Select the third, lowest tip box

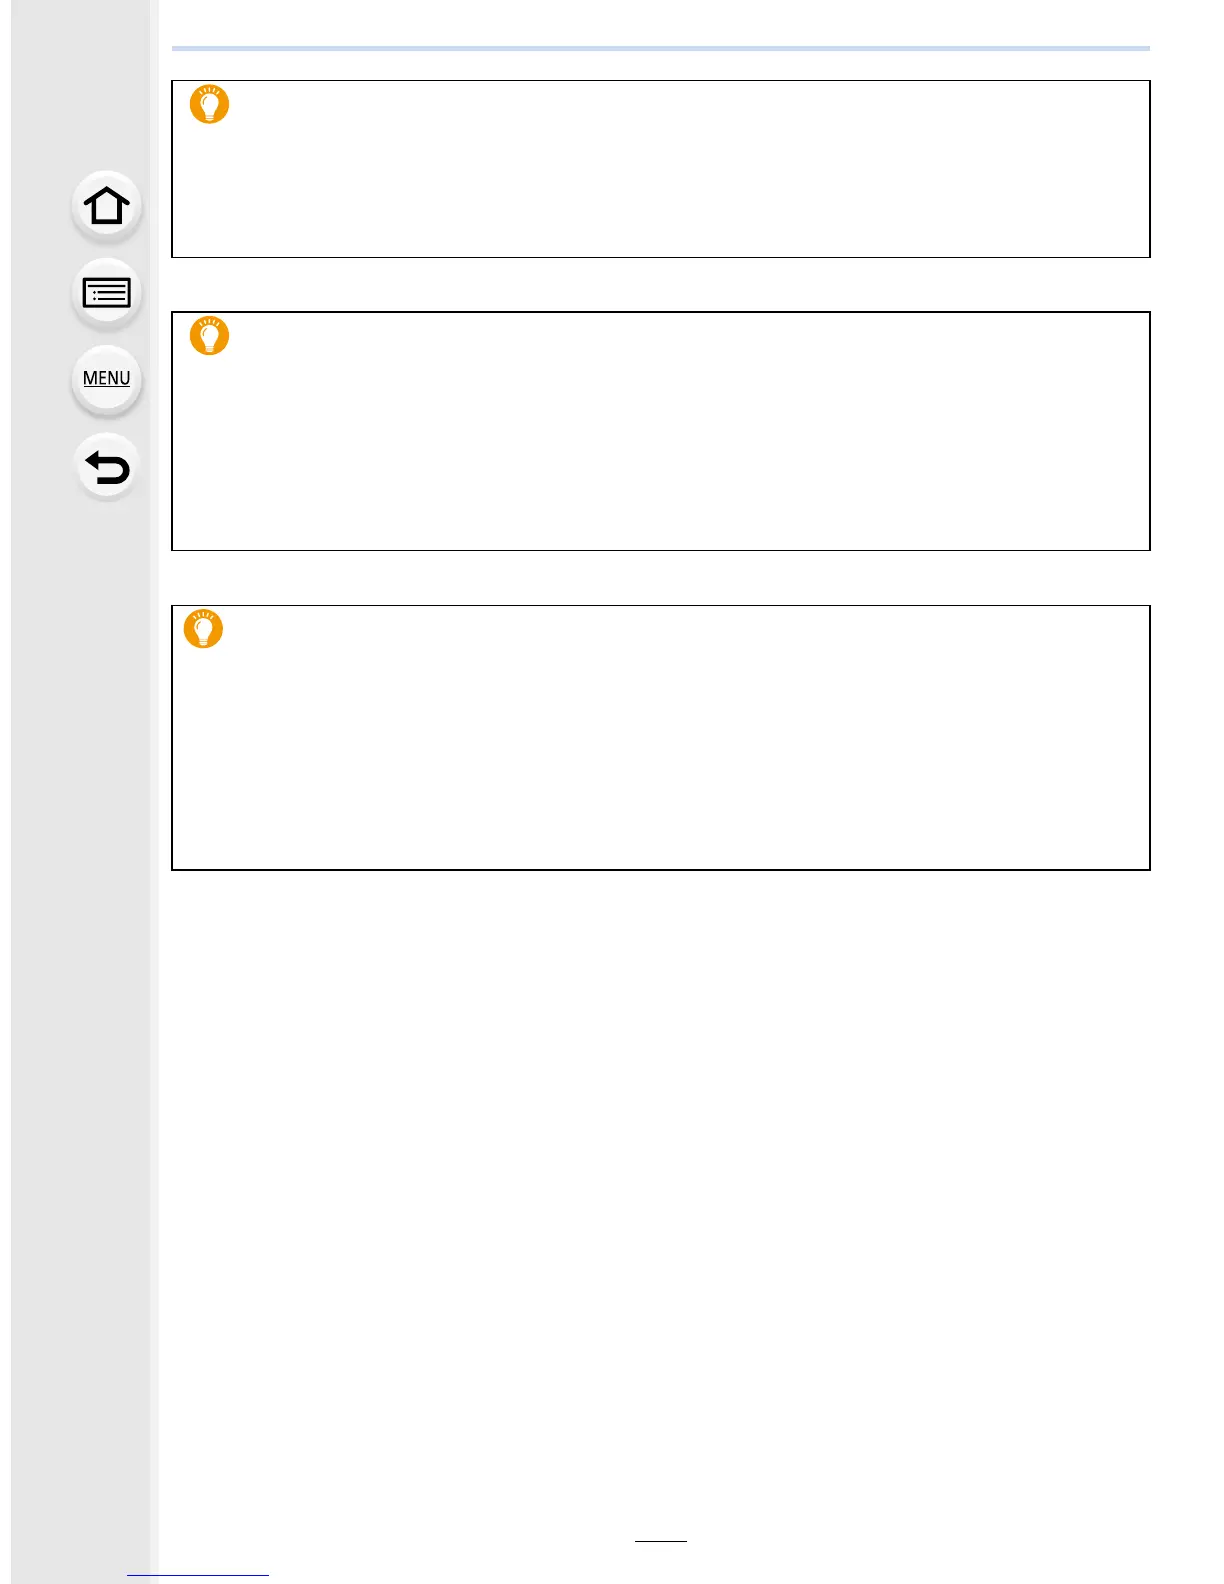pyautogui.click(x=661, y=738)
